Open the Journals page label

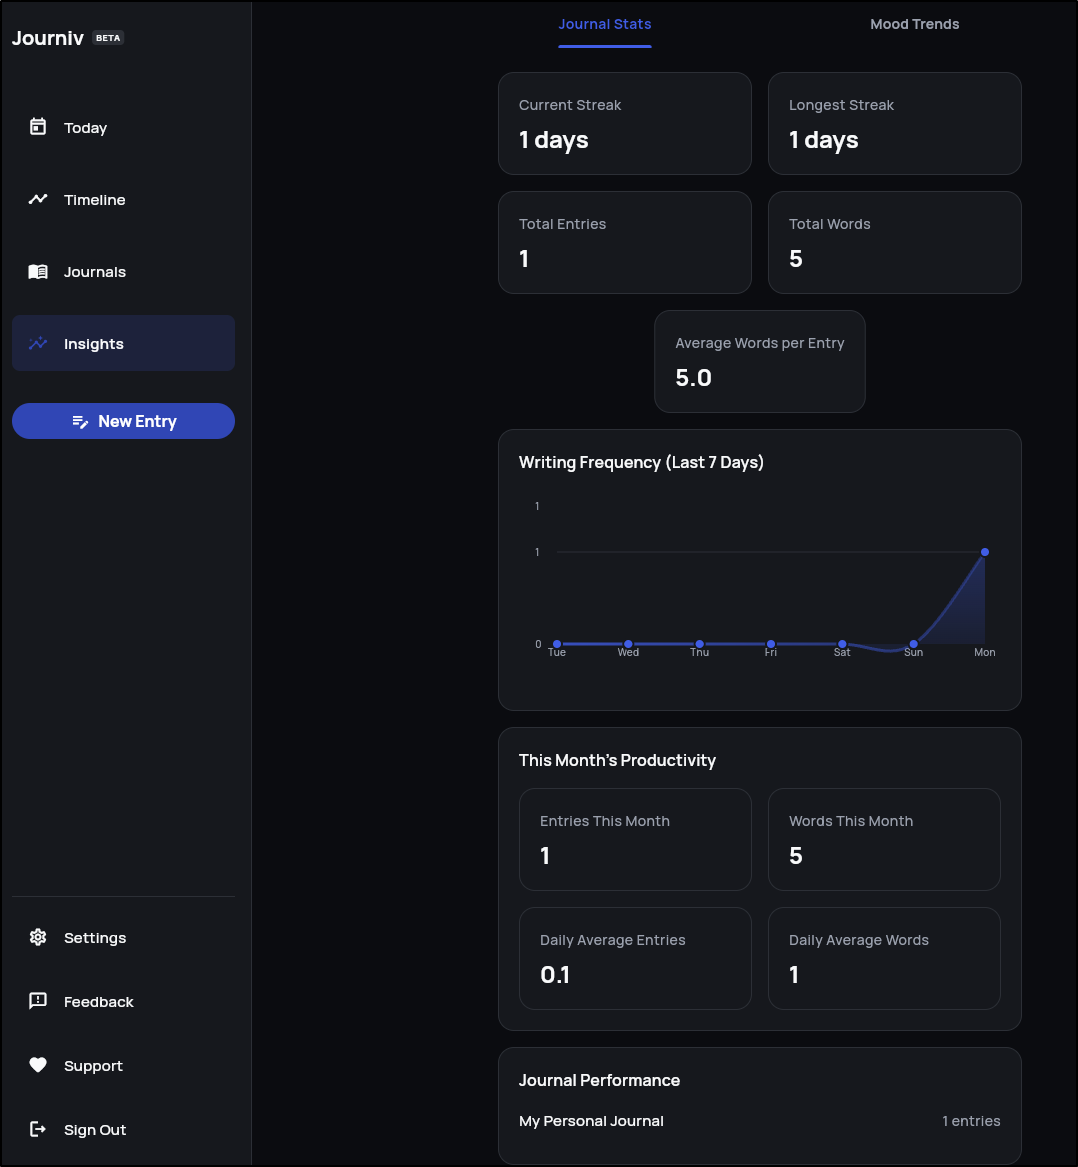point(95,272)
